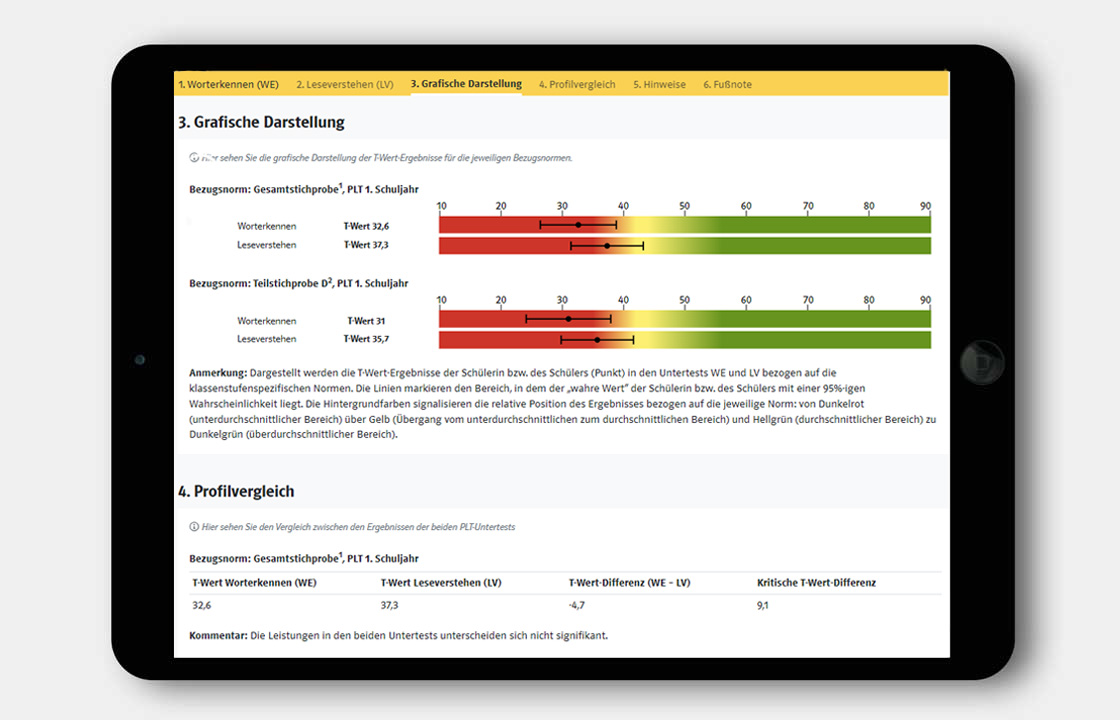Image resolution: width=1120 pixels, height=720 pixels.
Task: Click the 'Kommentar:' line below the table
Action: [x=399, y=635]
